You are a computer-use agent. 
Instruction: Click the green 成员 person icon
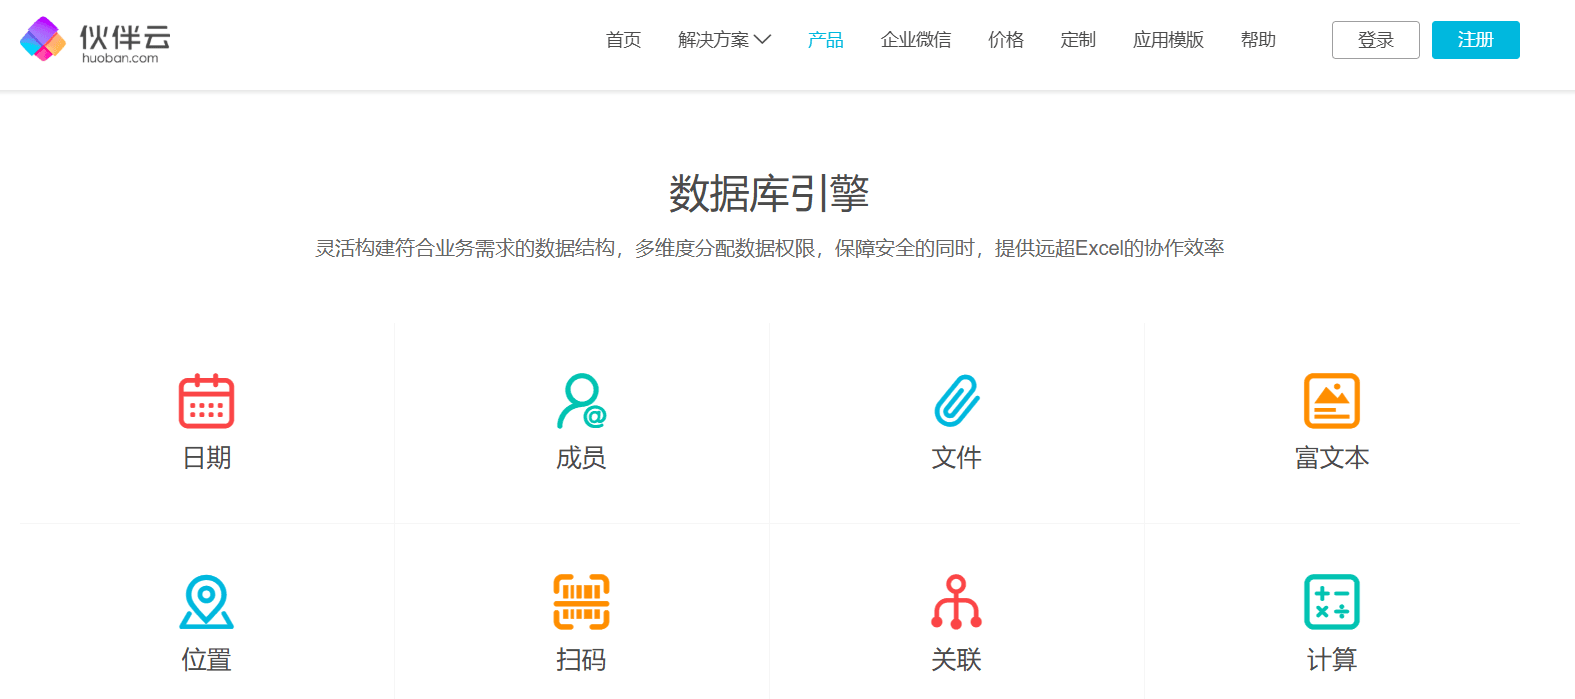click(x=582, y=401)
